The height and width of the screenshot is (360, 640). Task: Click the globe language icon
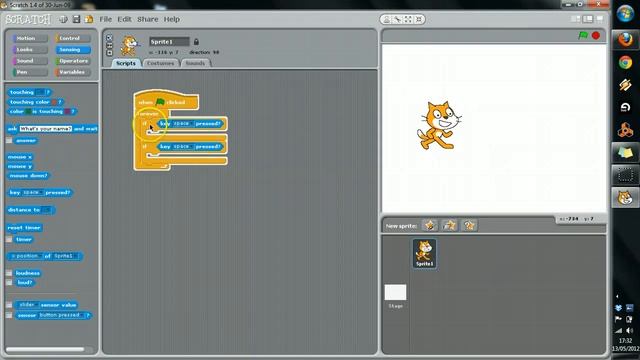[x=63, y=19]
